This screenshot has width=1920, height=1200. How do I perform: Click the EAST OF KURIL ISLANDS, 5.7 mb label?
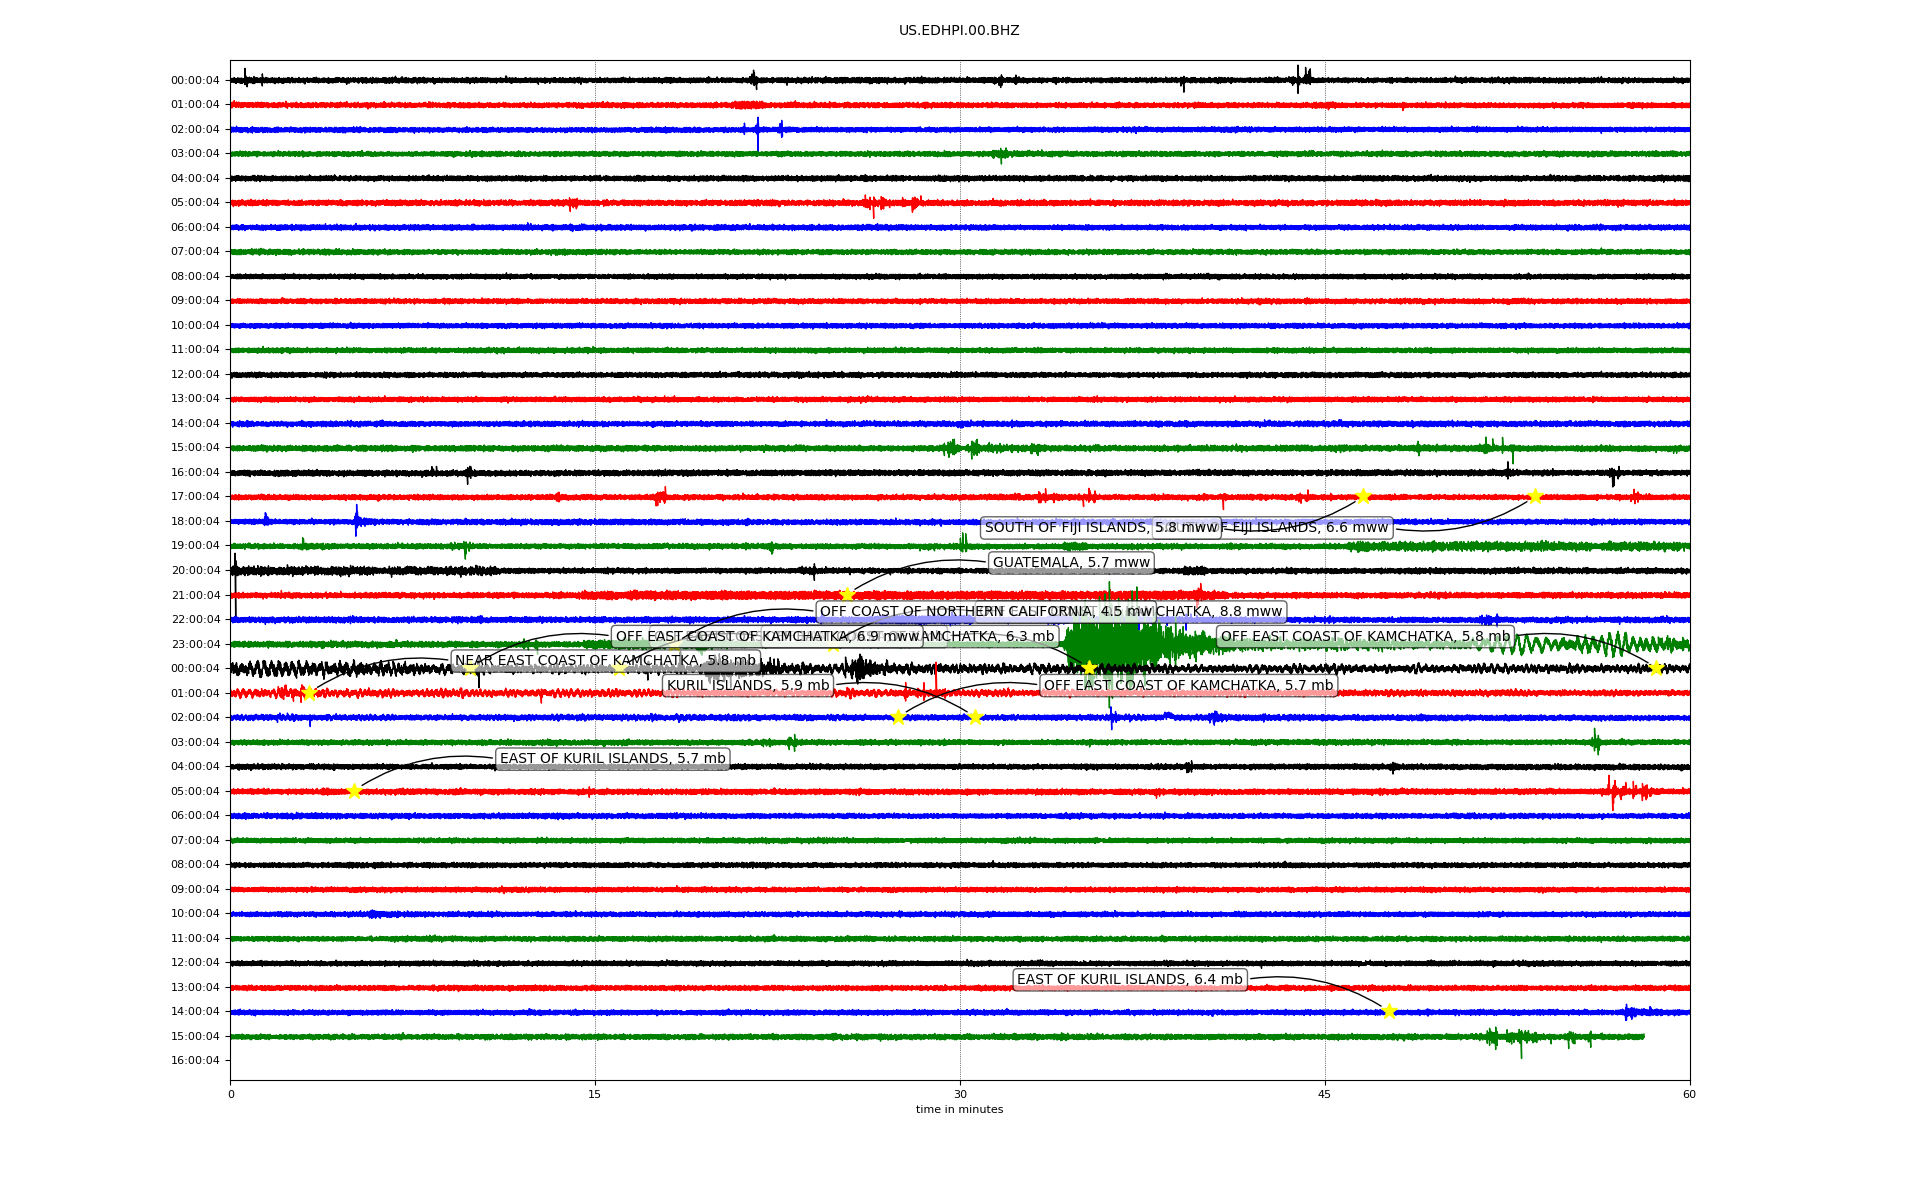(x=612, y=759)
